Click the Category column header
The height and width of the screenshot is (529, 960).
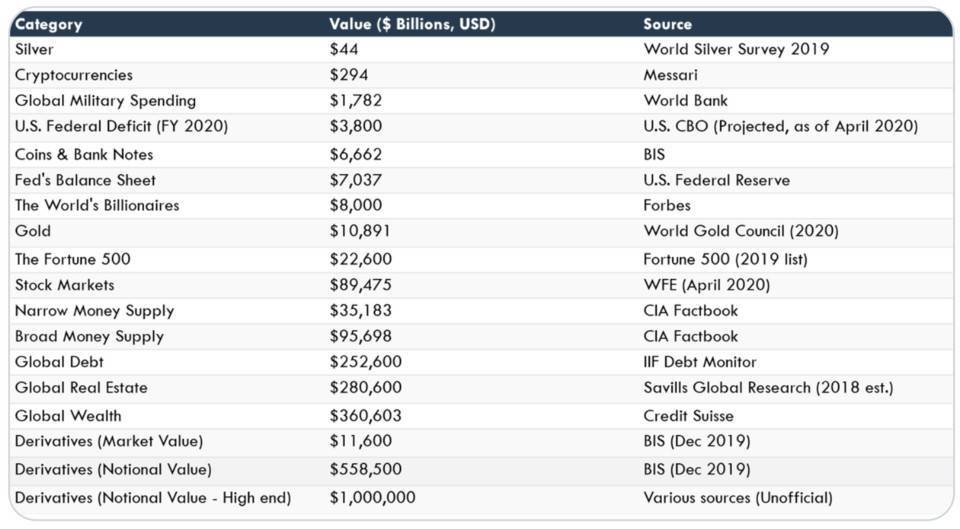point(49,24)
